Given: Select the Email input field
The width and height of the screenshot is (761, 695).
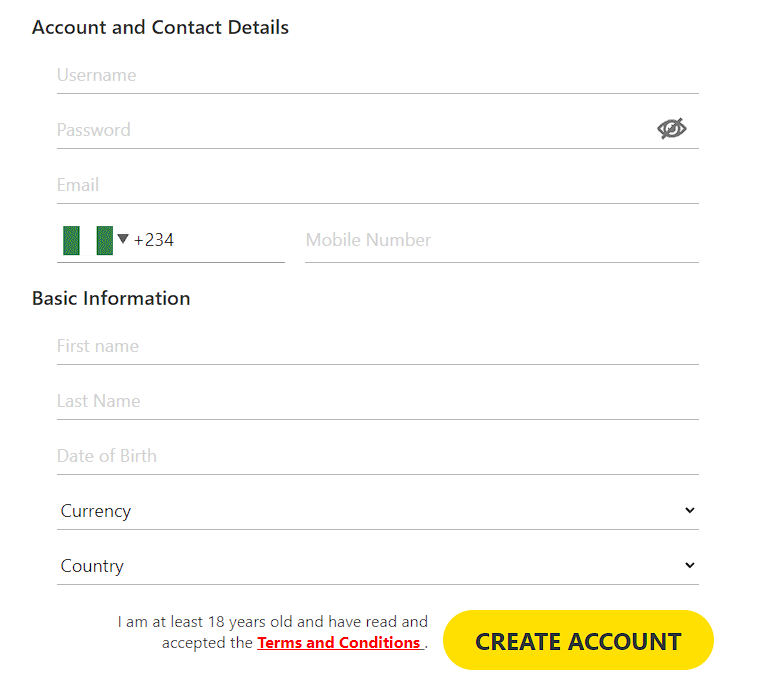Looking at the screenshot, I should click(x=377, y=185).
